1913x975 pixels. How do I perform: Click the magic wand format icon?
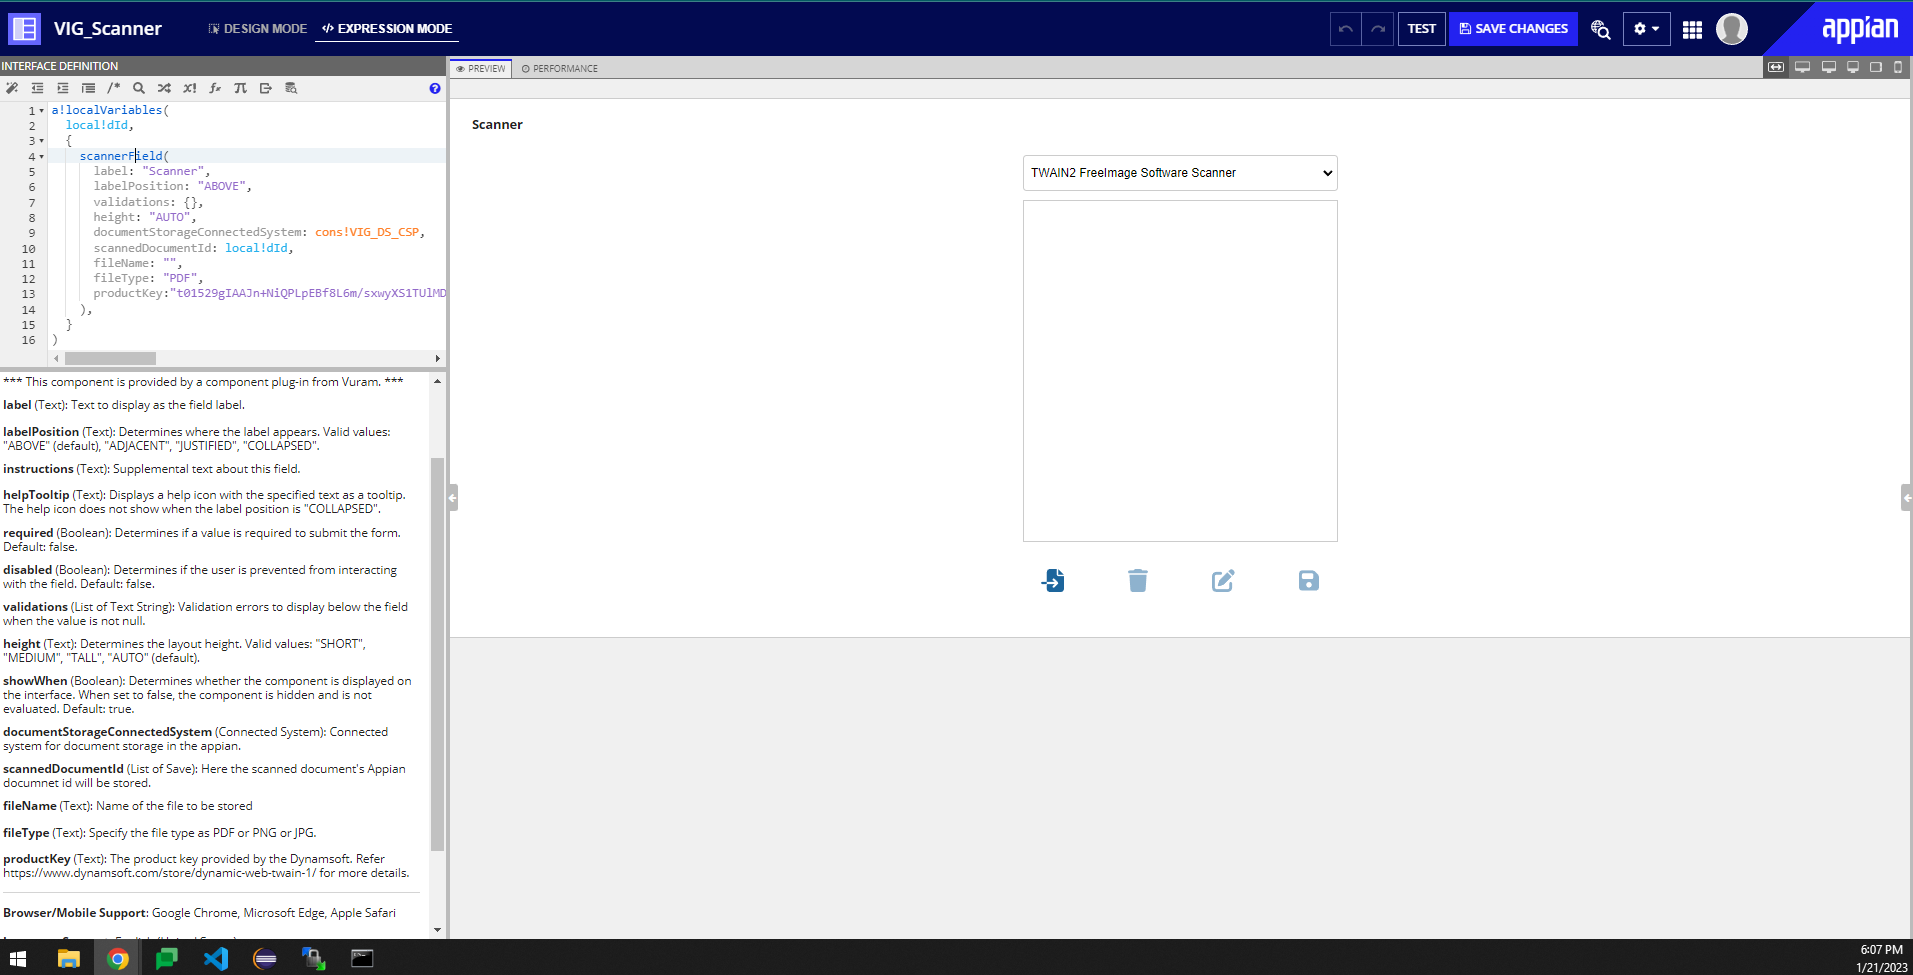coord(12,88)
